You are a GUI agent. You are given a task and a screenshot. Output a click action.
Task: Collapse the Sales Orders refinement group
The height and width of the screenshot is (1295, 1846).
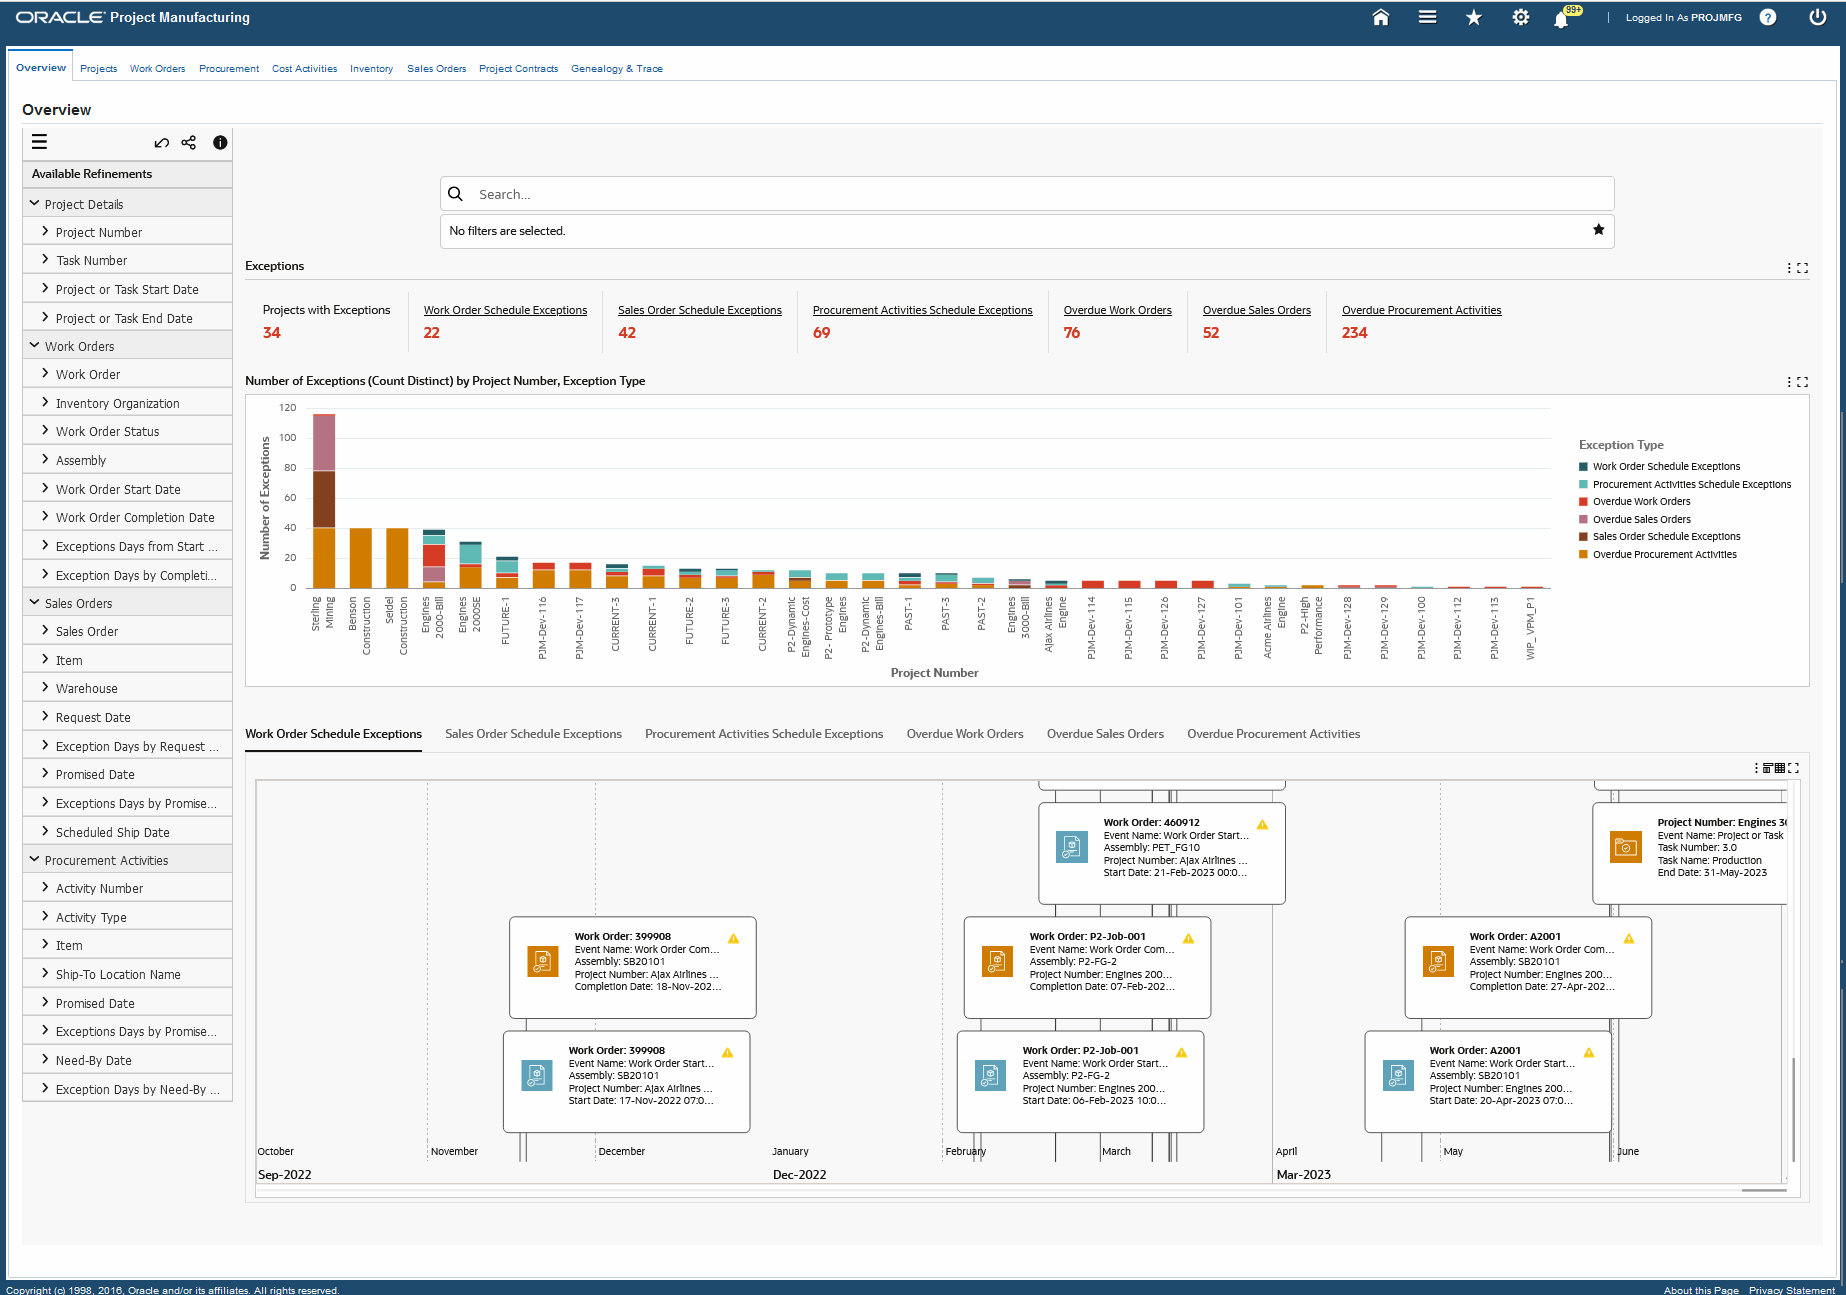click(x=35, y=602)
